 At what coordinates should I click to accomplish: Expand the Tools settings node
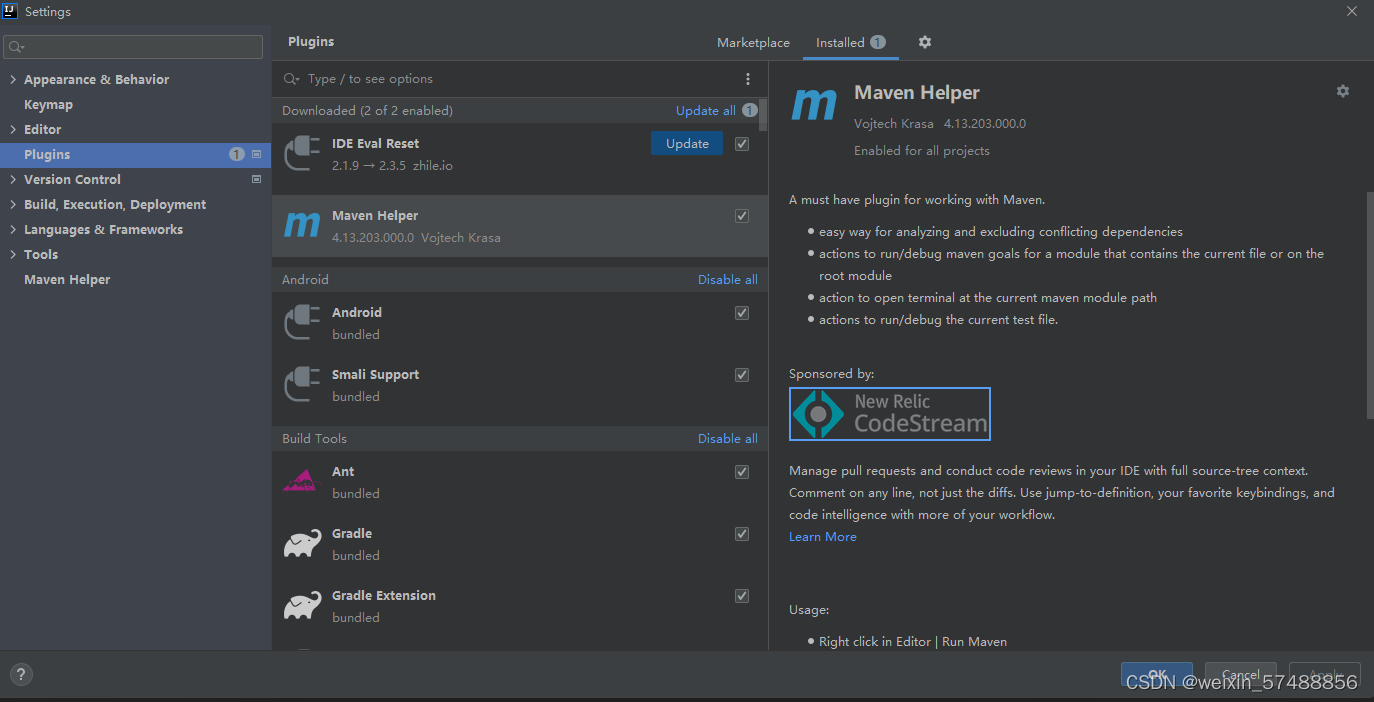coord(13,254)
